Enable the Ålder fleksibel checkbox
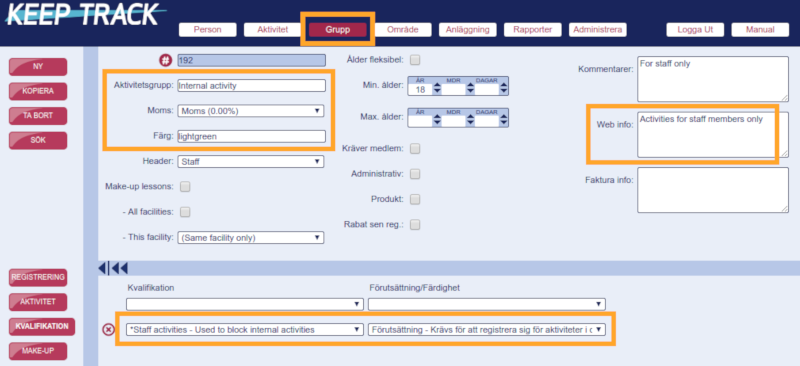The image size is (800, 366). pyautogui.click(x=415, y=60)
